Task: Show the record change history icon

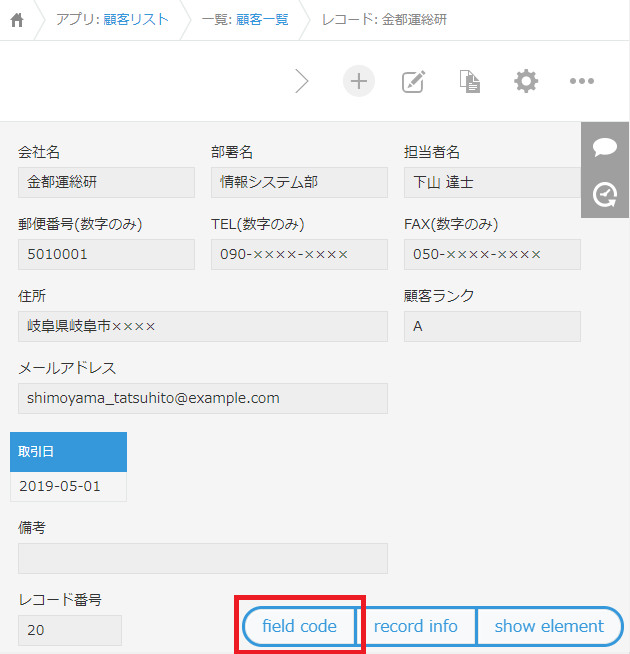Action: pyautogui.click(x=605, y=194)
